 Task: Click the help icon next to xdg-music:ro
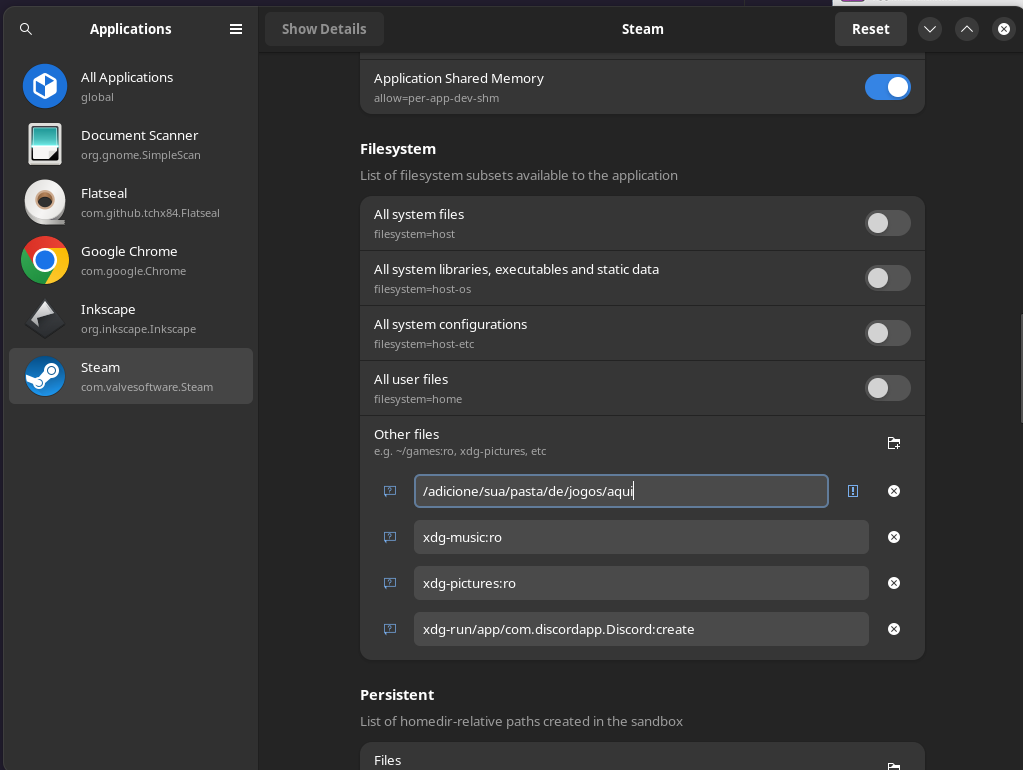tap(390, 537)
